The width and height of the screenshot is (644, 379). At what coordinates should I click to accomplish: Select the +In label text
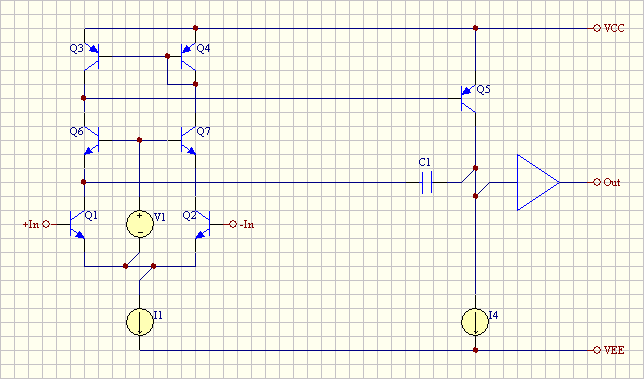point(31,224)
